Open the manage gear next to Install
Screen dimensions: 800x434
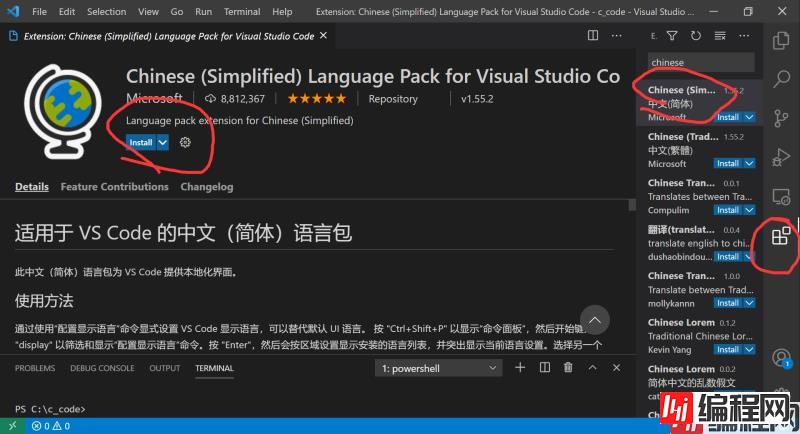[x=185, y=143]
